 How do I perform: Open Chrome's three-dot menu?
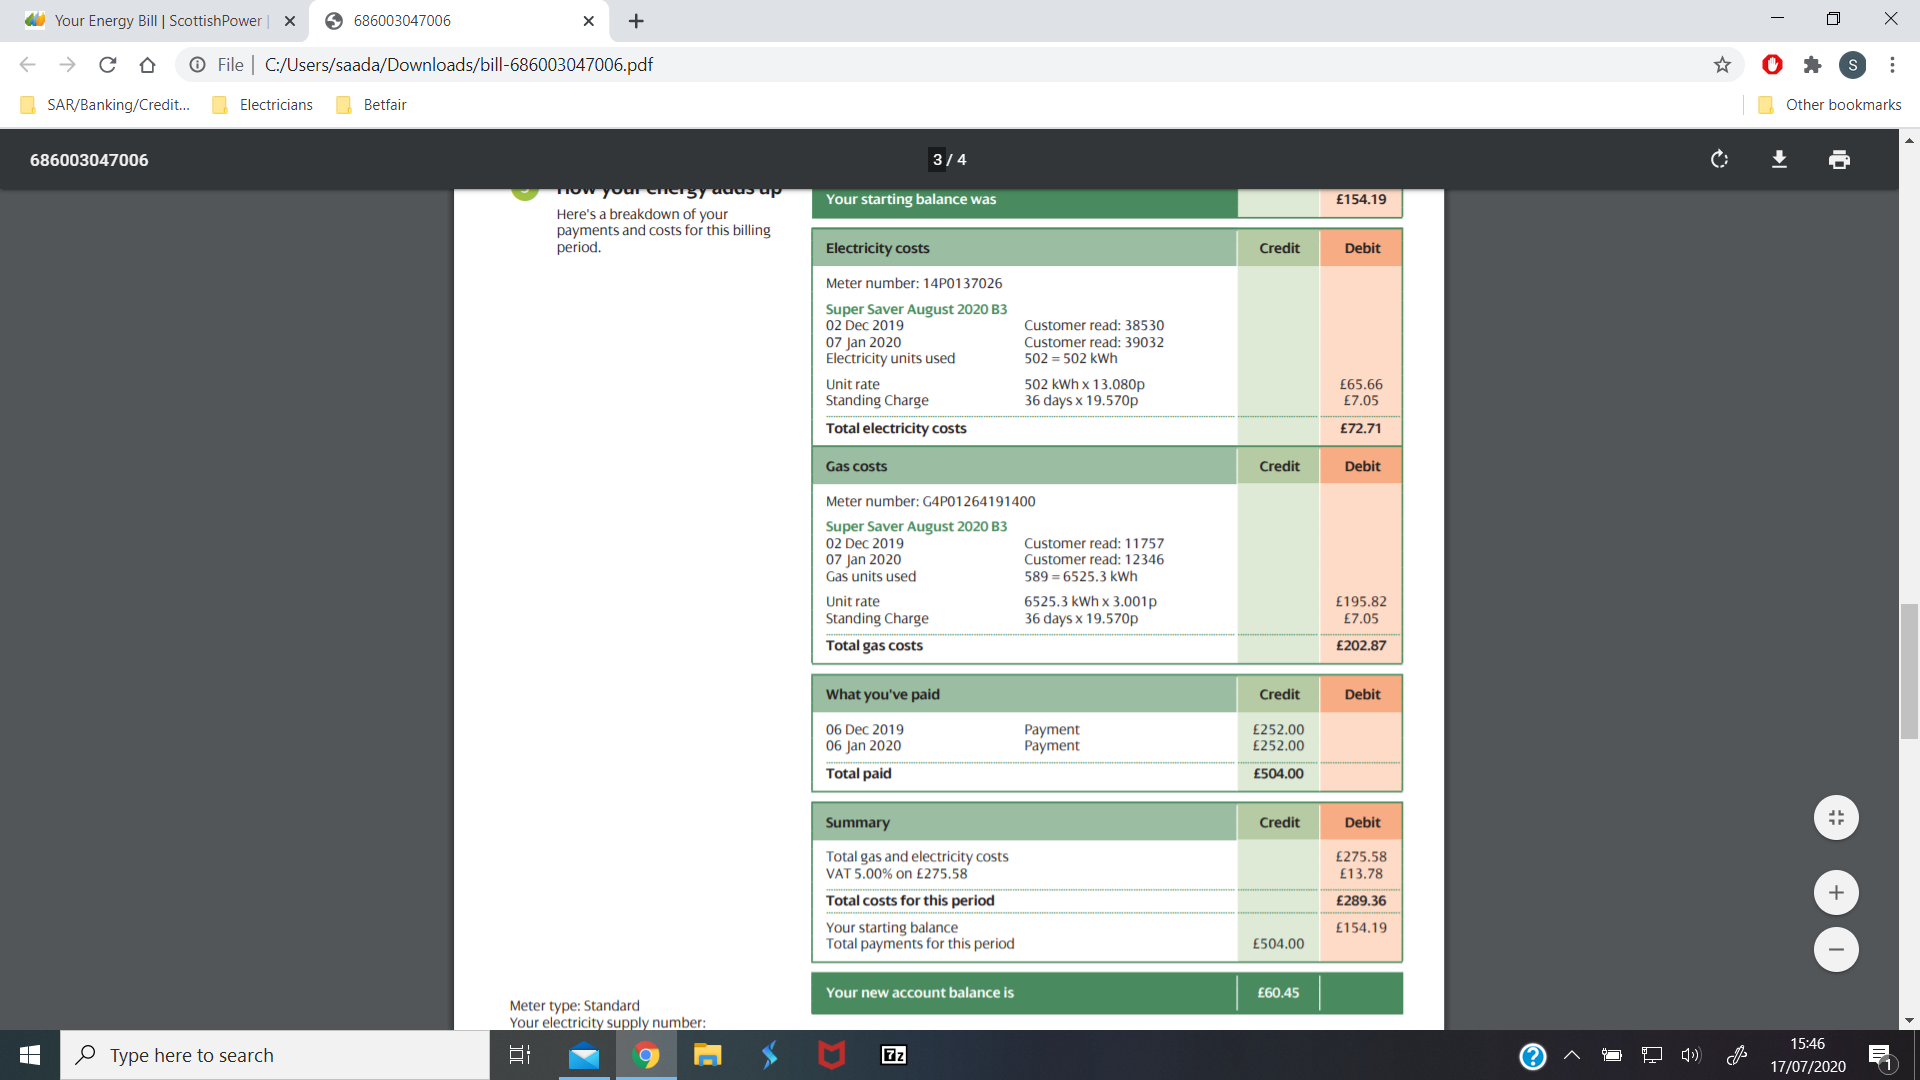[1892, 65]
